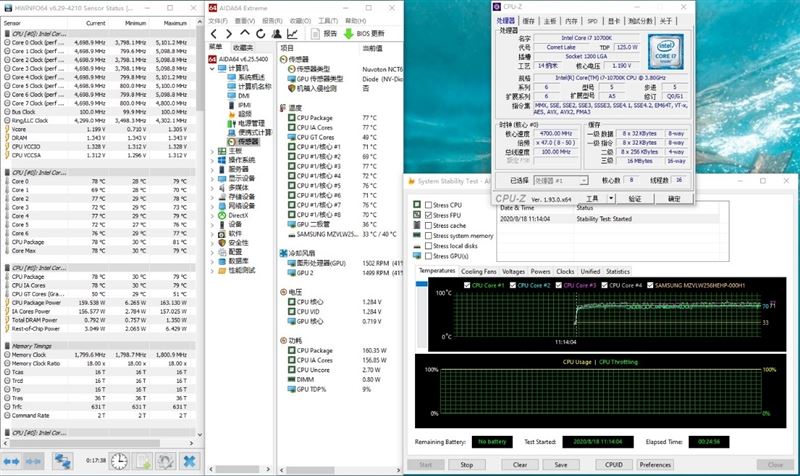Open CPU-Z 工具 dropdown arrow
The image size is (800, 476).
point(611,198)
